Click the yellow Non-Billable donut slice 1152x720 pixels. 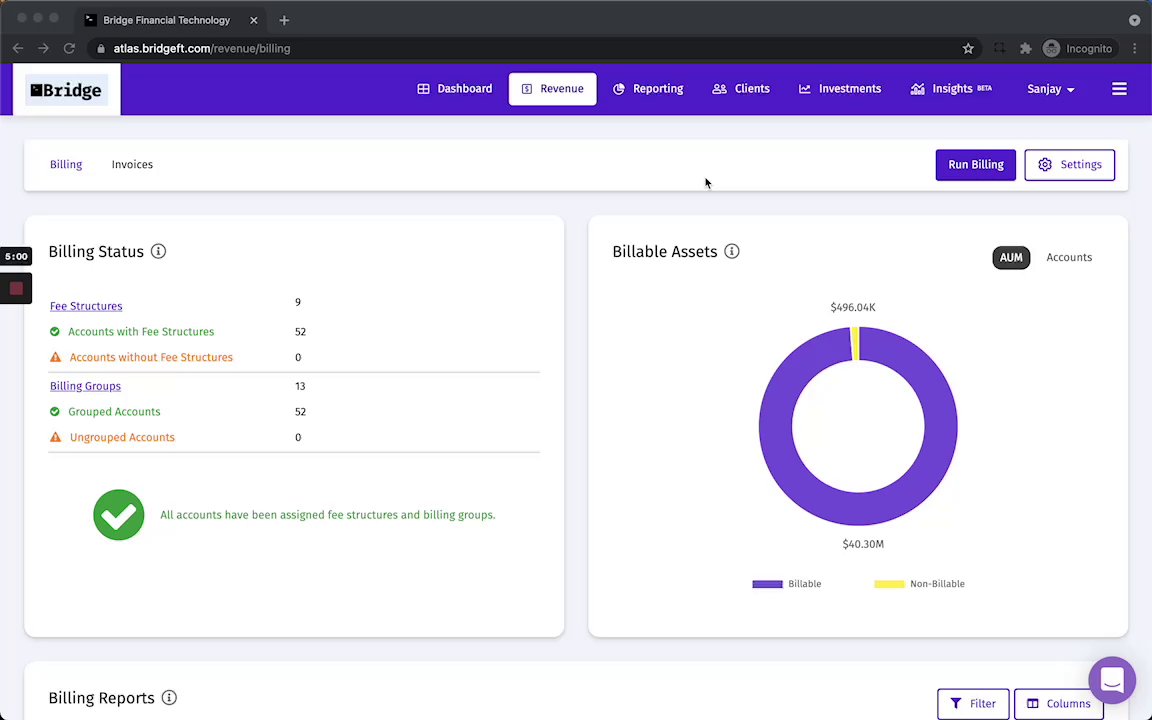click(855, 344)
